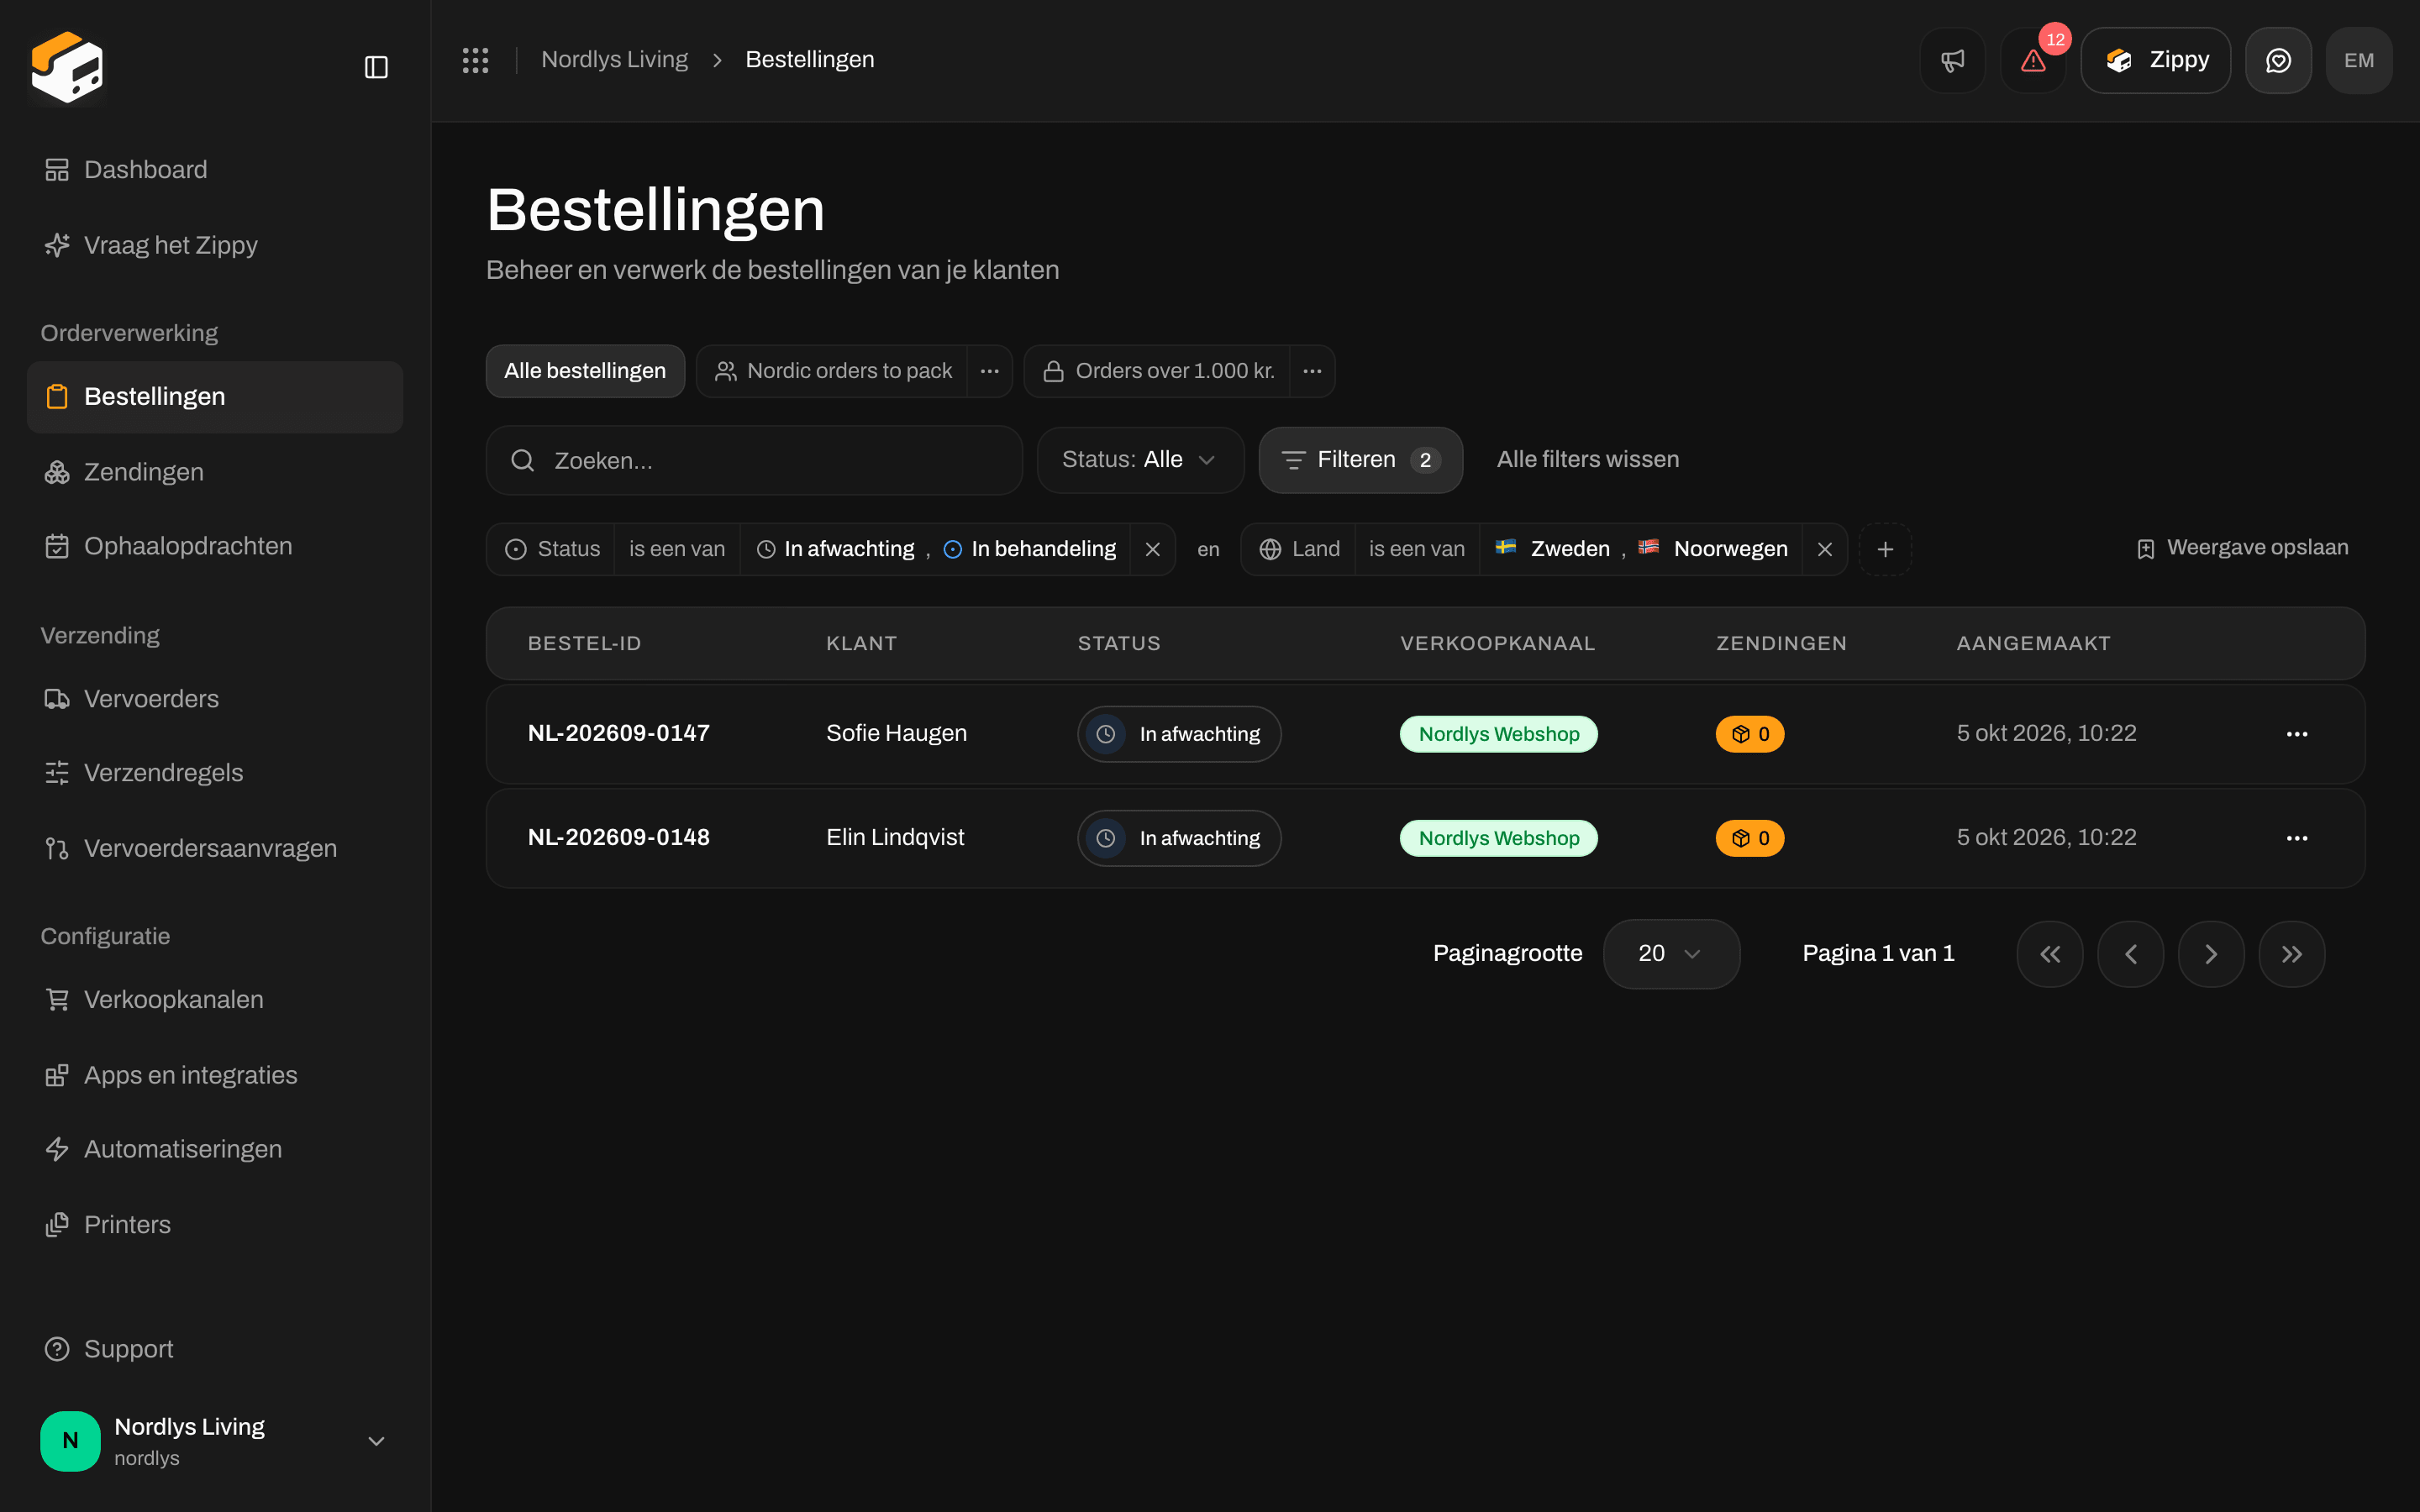Click shipments badge for order 0147
This screenshot has width=2420, height=1512.
click(x=1749, y=734)
